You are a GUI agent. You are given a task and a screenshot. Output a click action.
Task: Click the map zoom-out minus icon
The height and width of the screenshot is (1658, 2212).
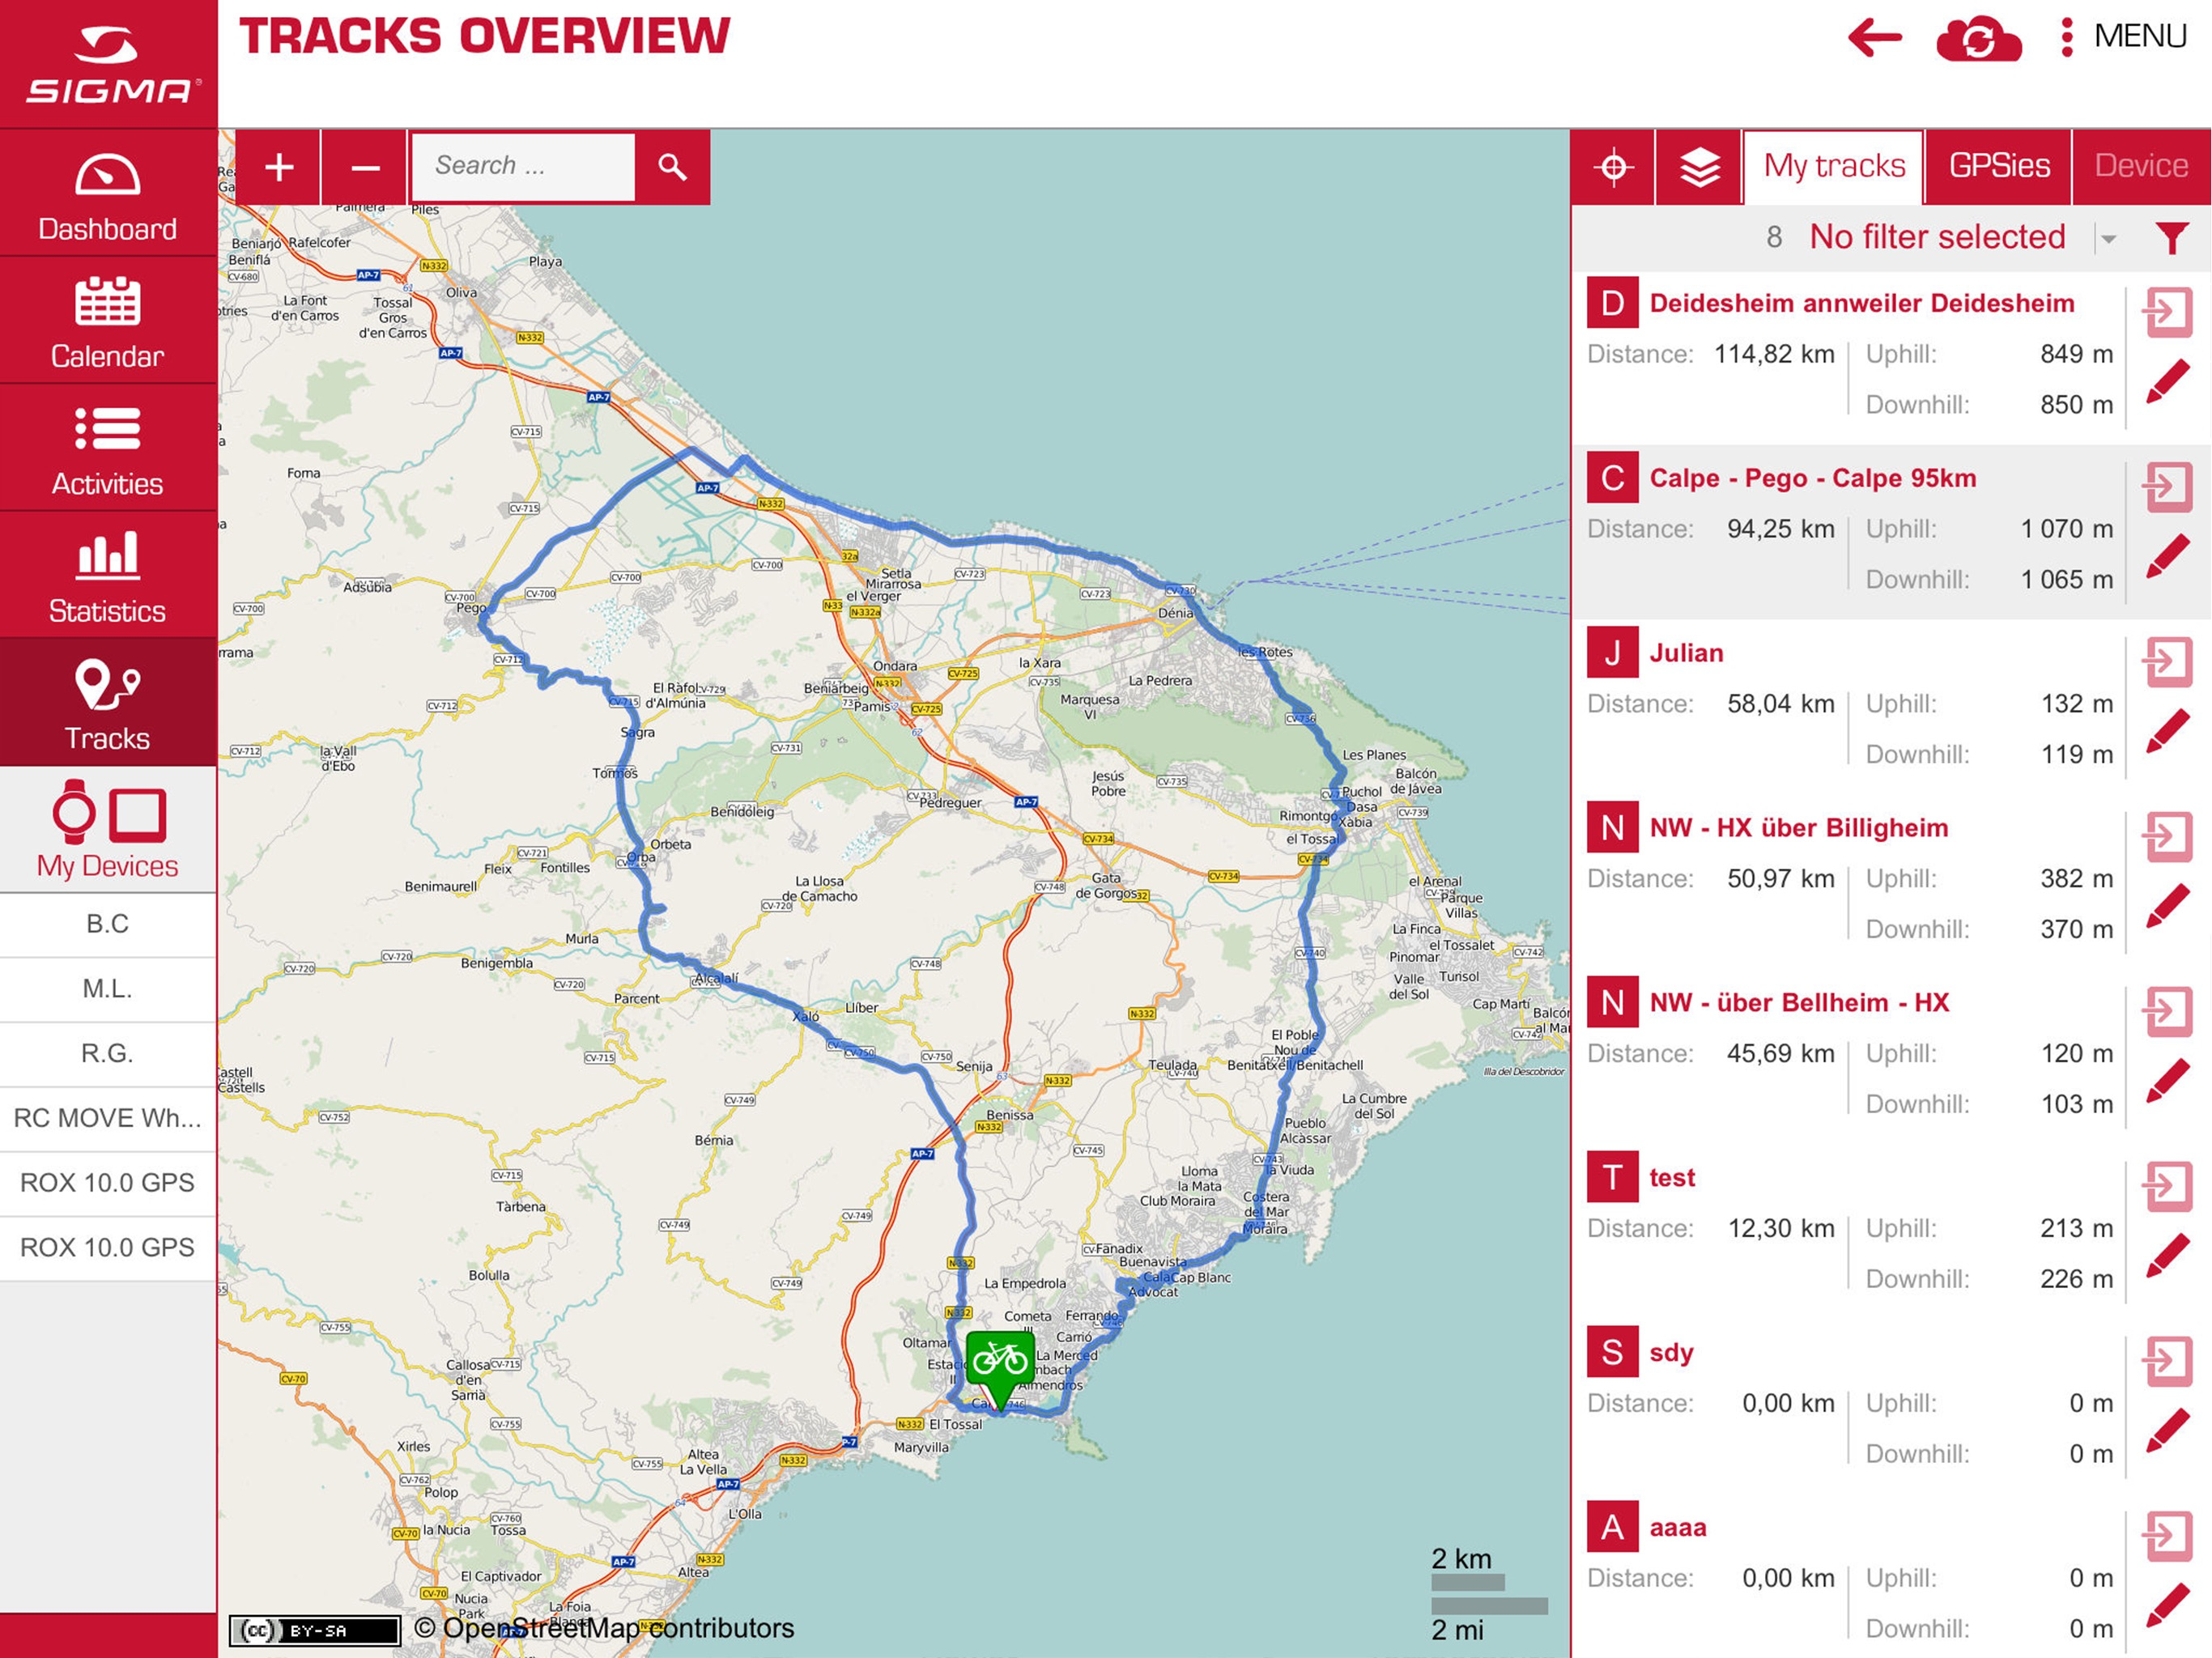[365, 167]
